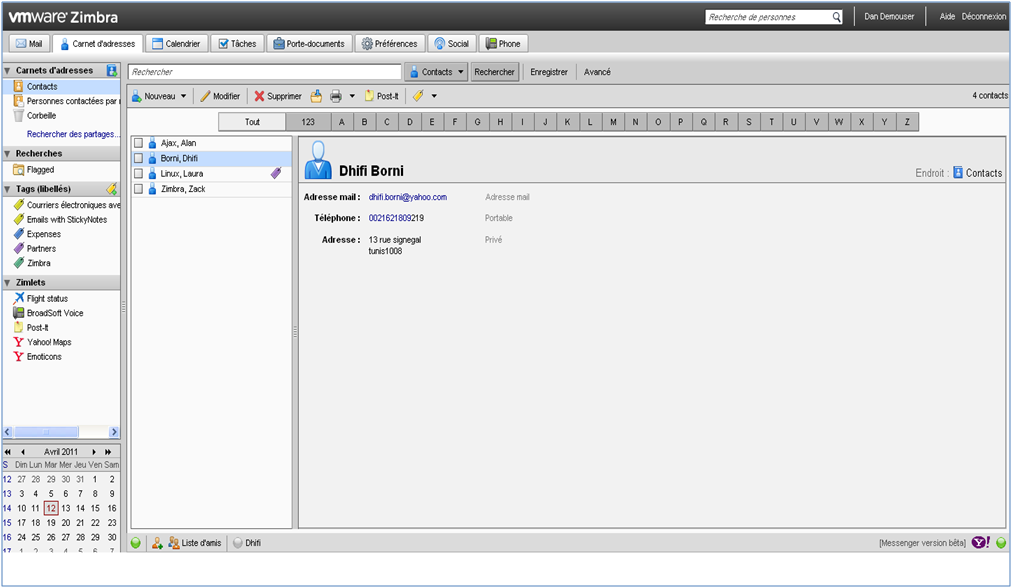Switch to the Préférences tab

[389, 44]
